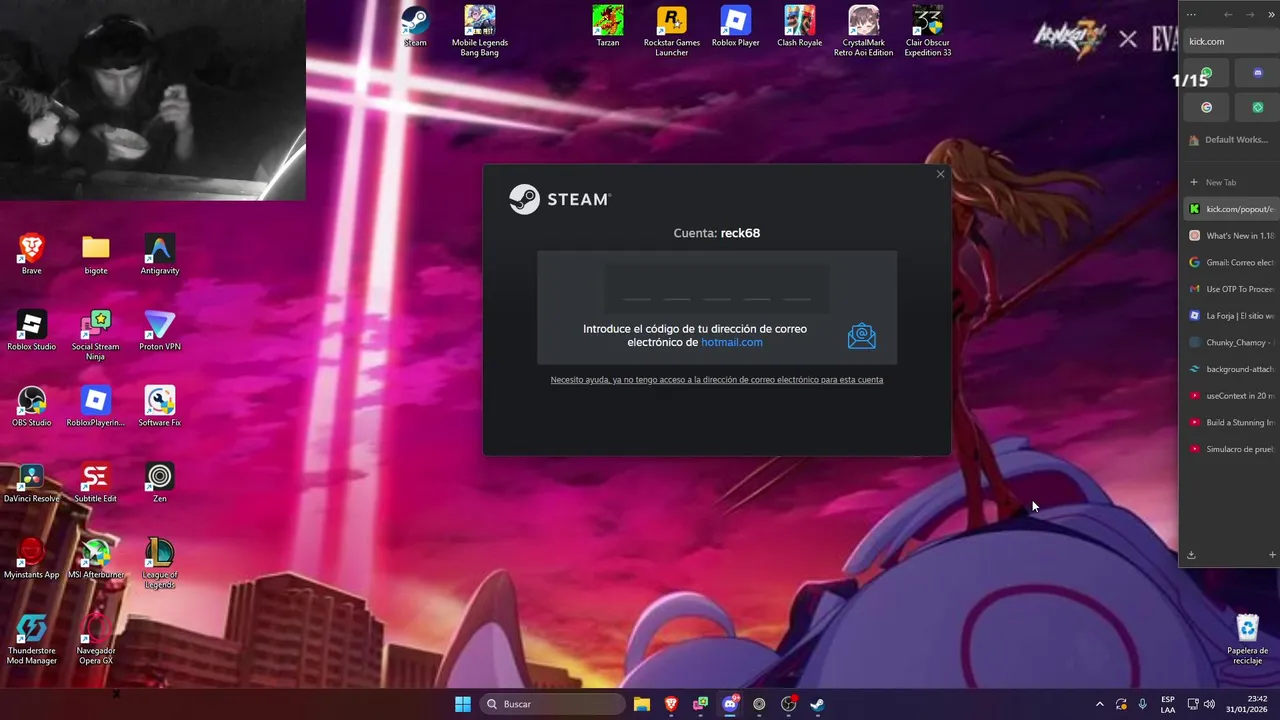The width and height of the screenshot is (1280, 720).
Task: Open the bigote folder
Action: tap(96, 254)
